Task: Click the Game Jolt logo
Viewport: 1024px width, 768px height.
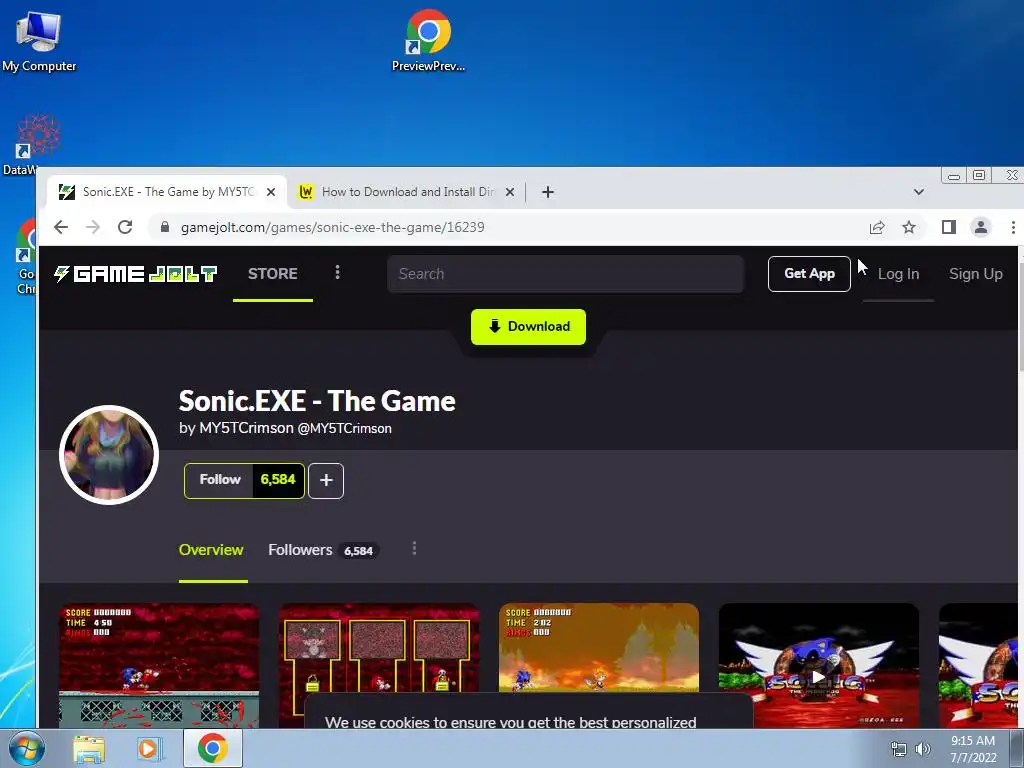Action: 135,274
